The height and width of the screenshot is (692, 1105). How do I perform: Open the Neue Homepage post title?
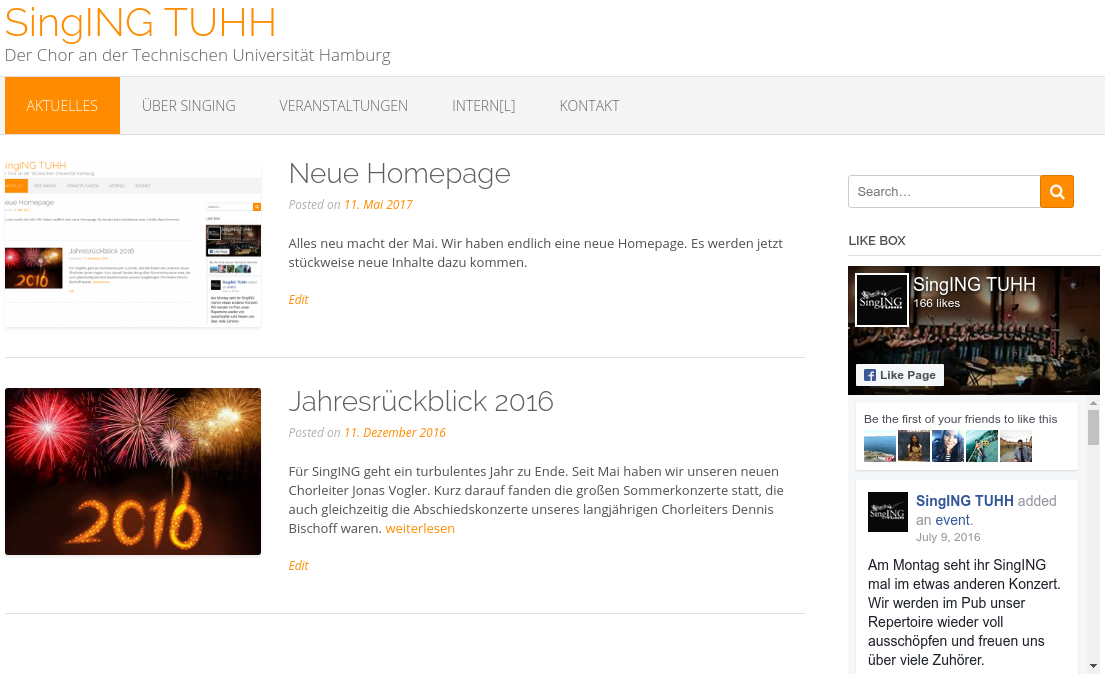click(x=399, y=173)
